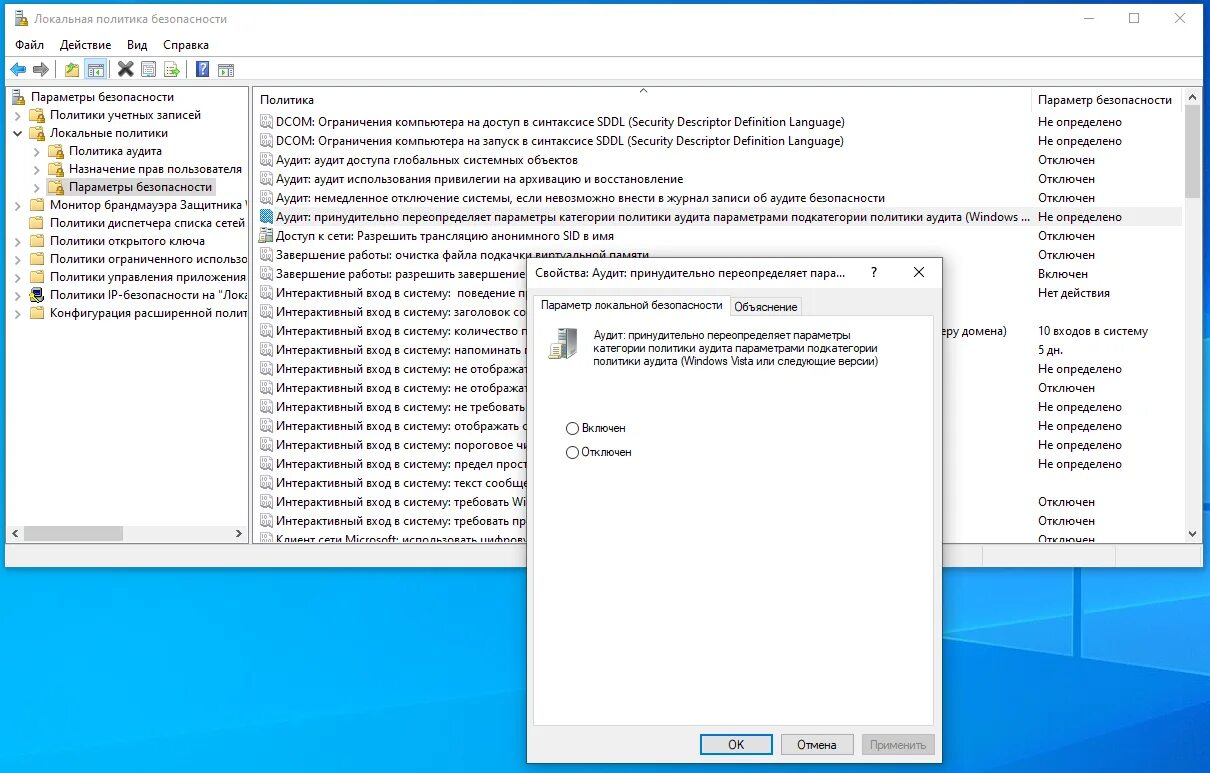
Task: Click icon of Аудит: немедленное отключение системы row
Action: 266,198
